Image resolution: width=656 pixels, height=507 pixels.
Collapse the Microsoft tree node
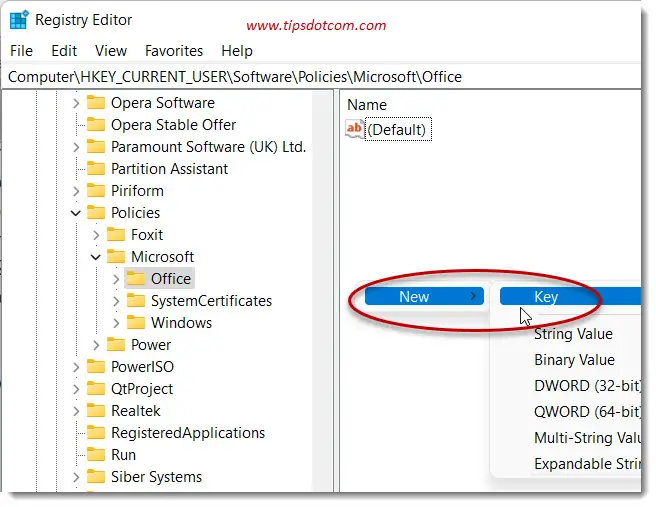96,257
